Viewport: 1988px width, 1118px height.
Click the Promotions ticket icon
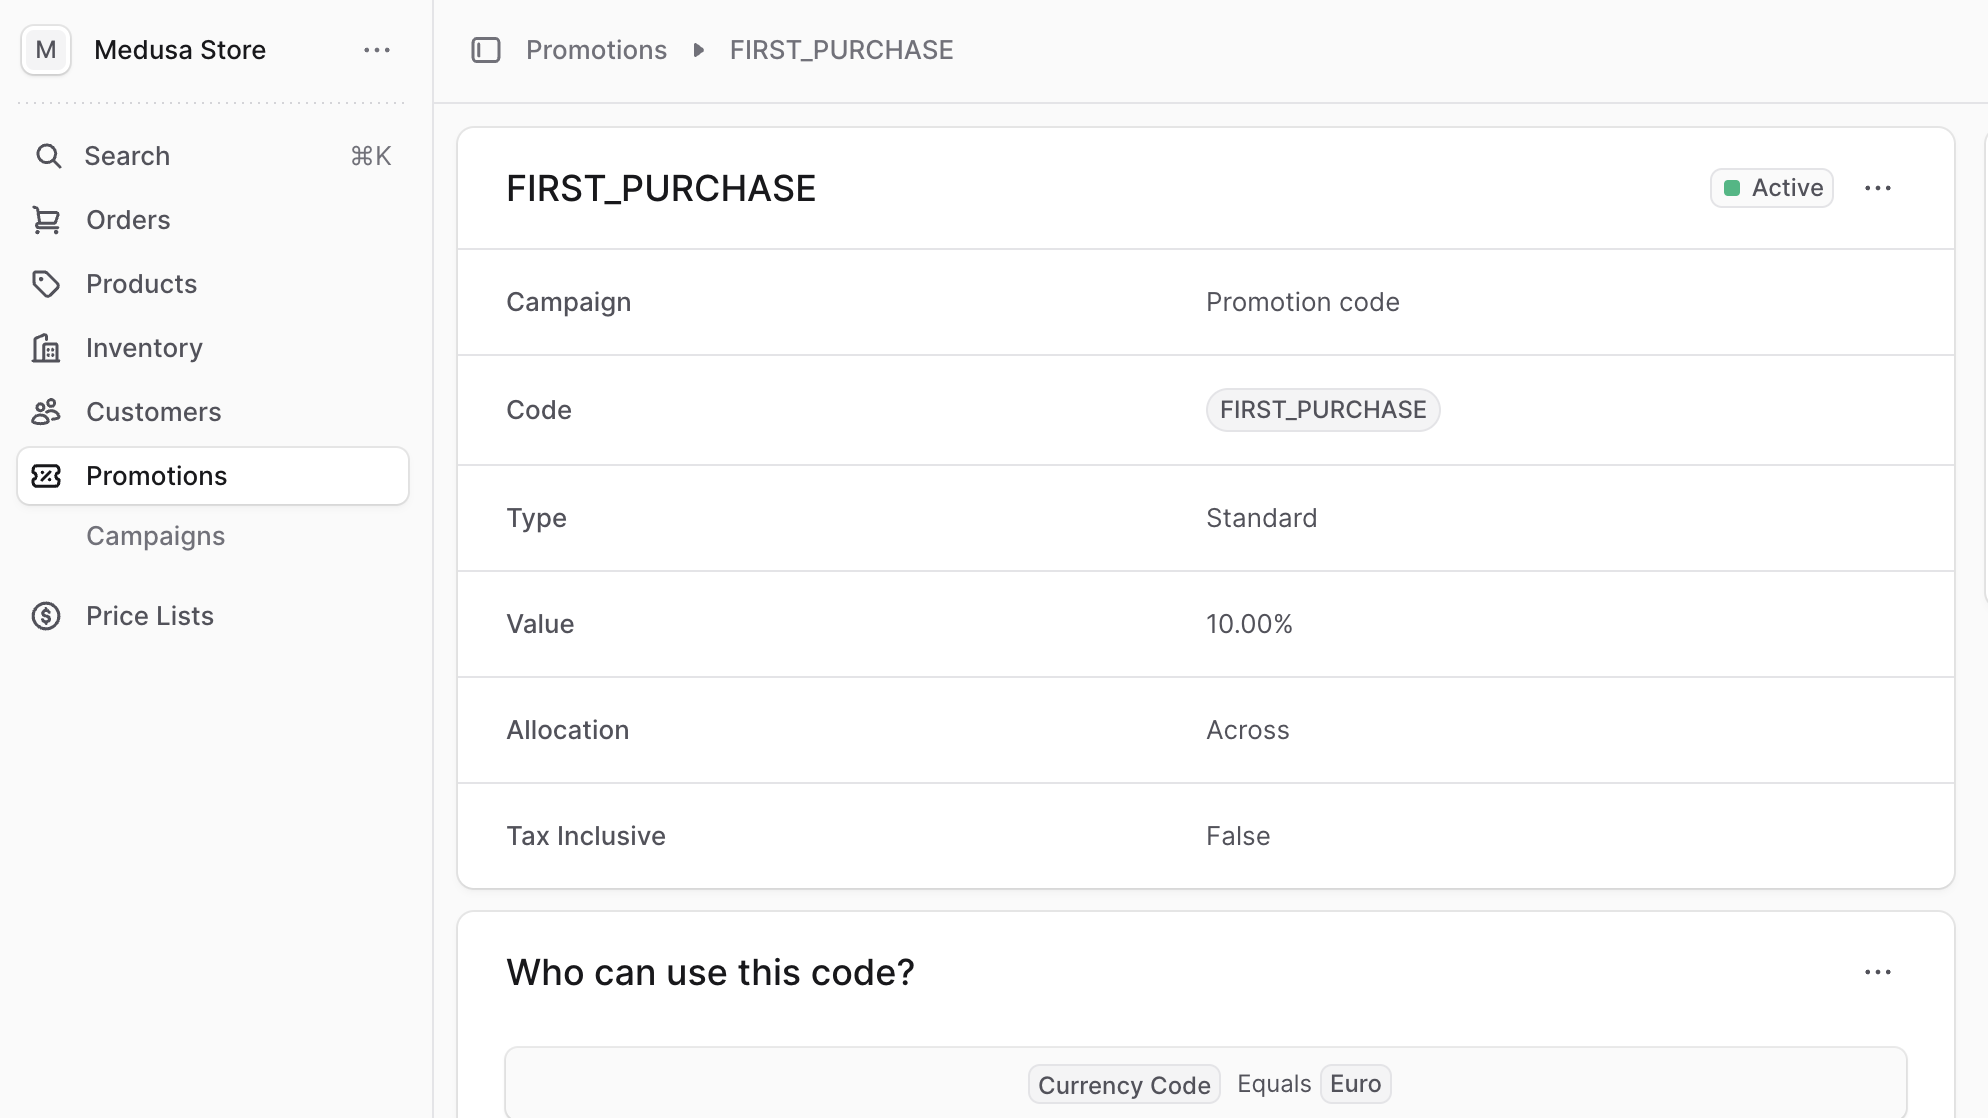point(47,475)
